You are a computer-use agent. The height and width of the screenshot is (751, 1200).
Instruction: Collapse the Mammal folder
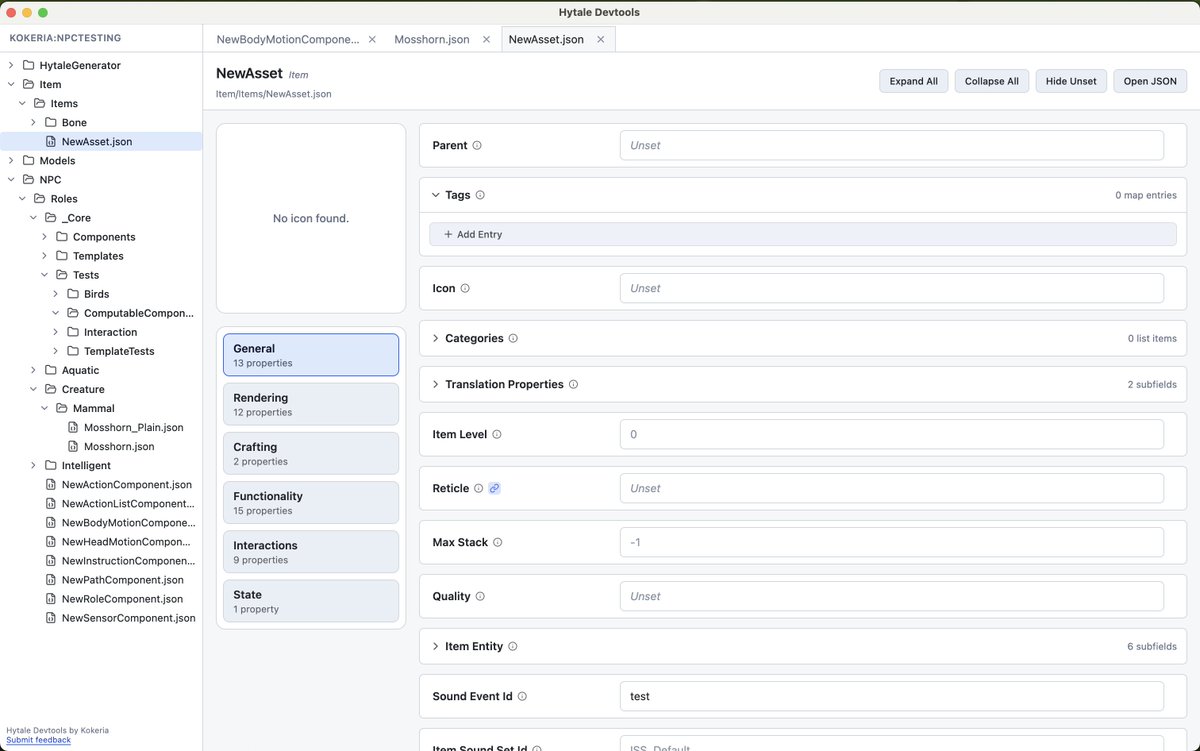click(44, 408)
